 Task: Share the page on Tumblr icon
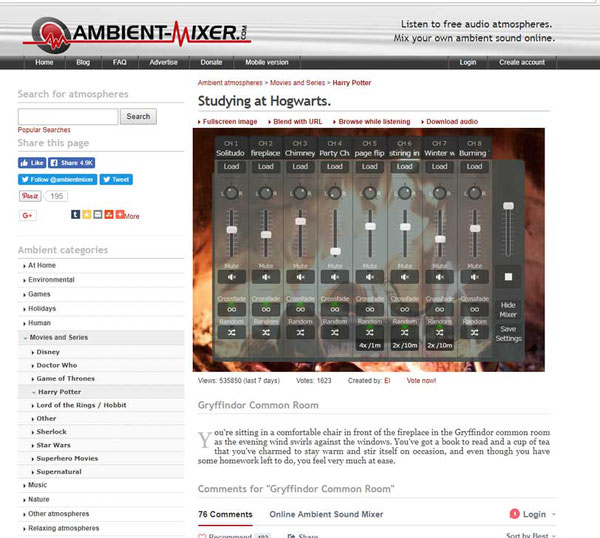[75, 214]
